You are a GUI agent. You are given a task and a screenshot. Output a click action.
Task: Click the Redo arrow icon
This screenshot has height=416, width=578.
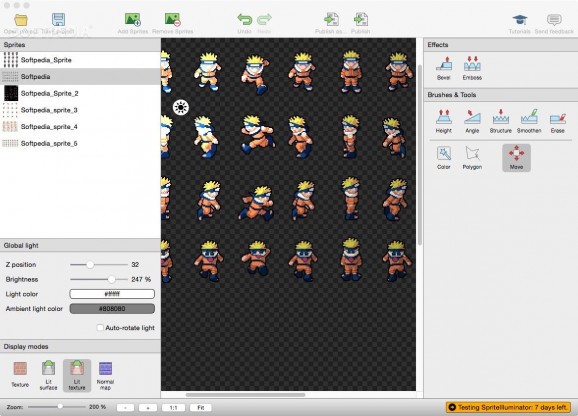pyautogui.click(x=264, y=20)
